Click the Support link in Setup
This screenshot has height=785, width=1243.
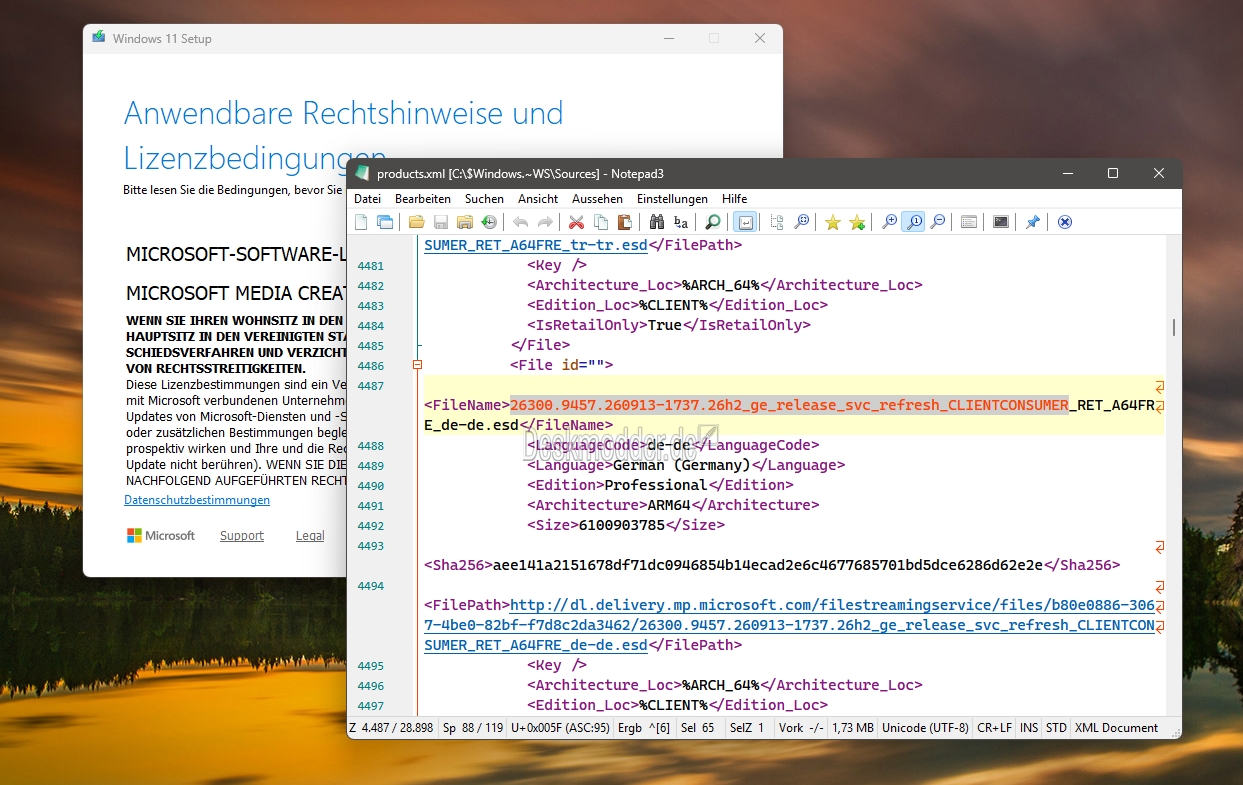242,536
